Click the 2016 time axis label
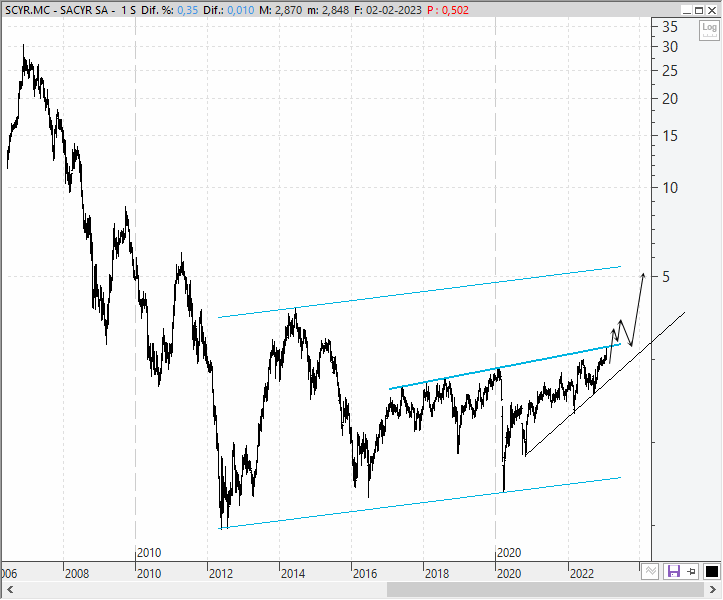The image size is (723, 600). [x=365, y=574]
